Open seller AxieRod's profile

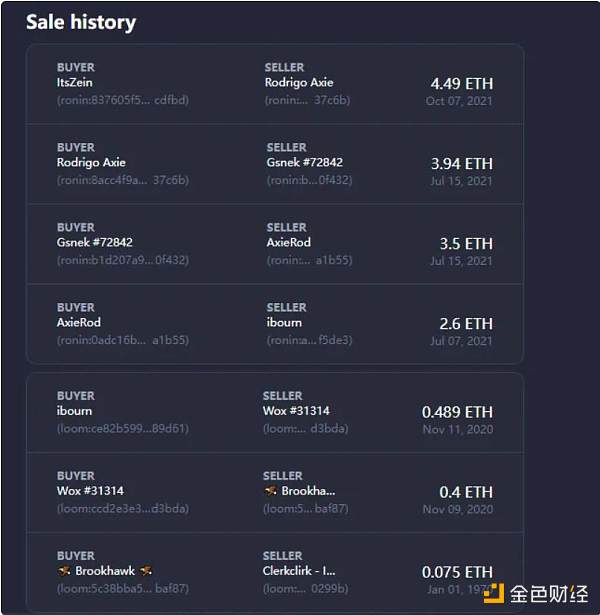click(x=288, y=242)
